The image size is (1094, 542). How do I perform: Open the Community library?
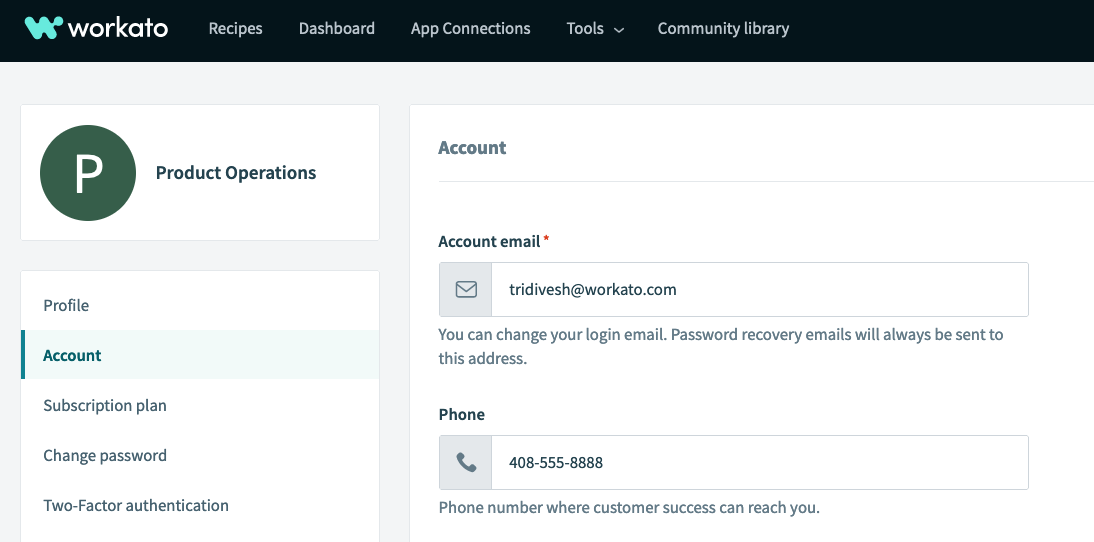click(724, 29)
